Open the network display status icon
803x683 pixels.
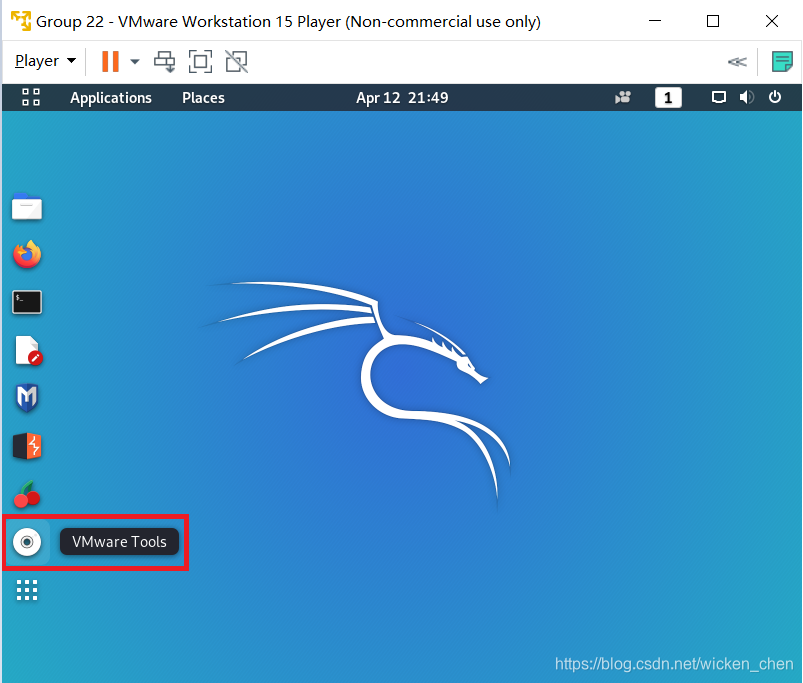pyautogui.click(x=719, y=97)
